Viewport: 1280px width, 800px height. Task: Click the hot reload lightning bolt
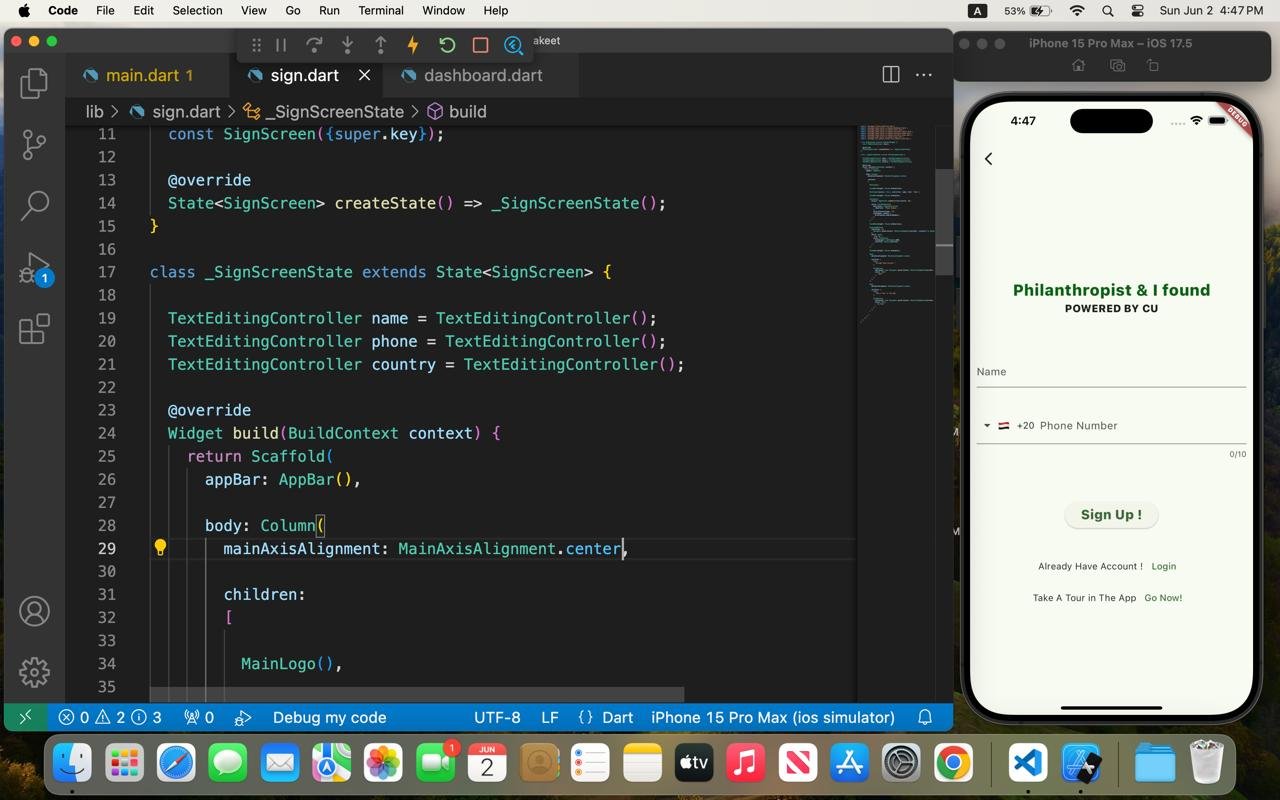click(412, 45)
